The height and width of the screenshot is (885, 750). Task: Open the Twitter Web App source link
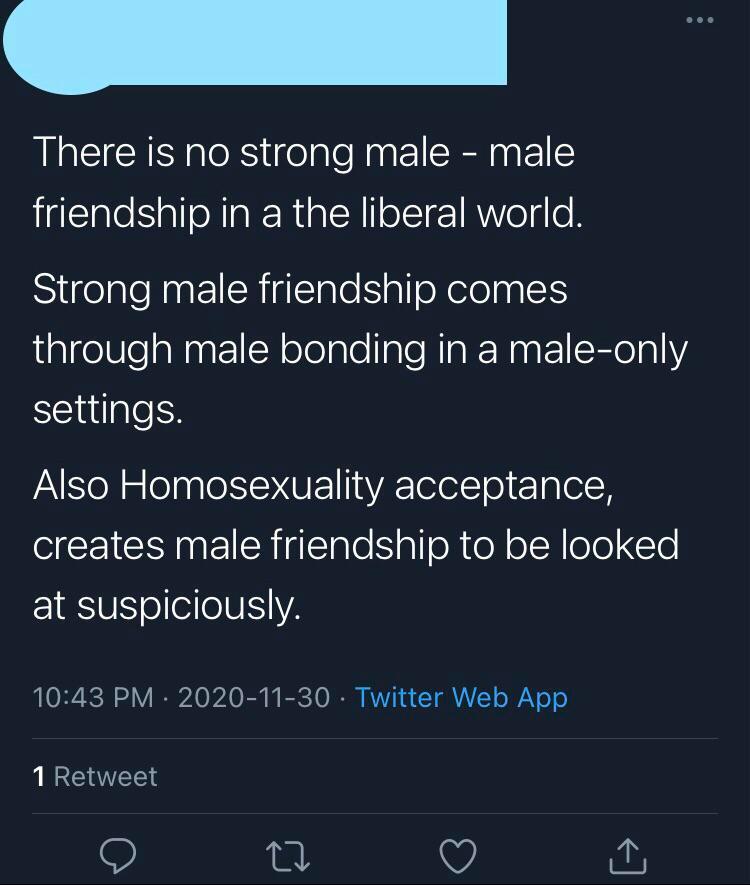tap(460, 697)
